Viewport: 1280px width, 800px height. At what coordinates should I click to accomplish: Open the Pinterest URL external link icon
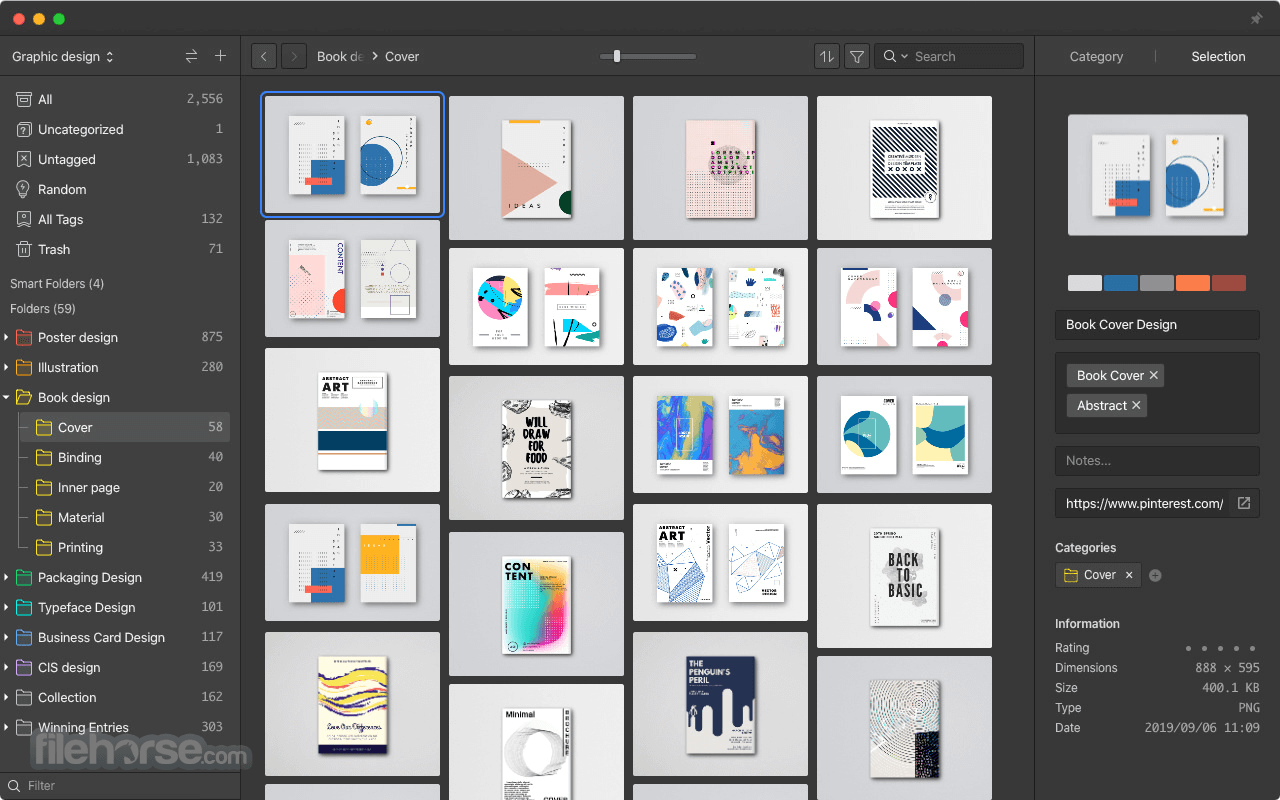pyautogui.click(x=1244, y=503)
